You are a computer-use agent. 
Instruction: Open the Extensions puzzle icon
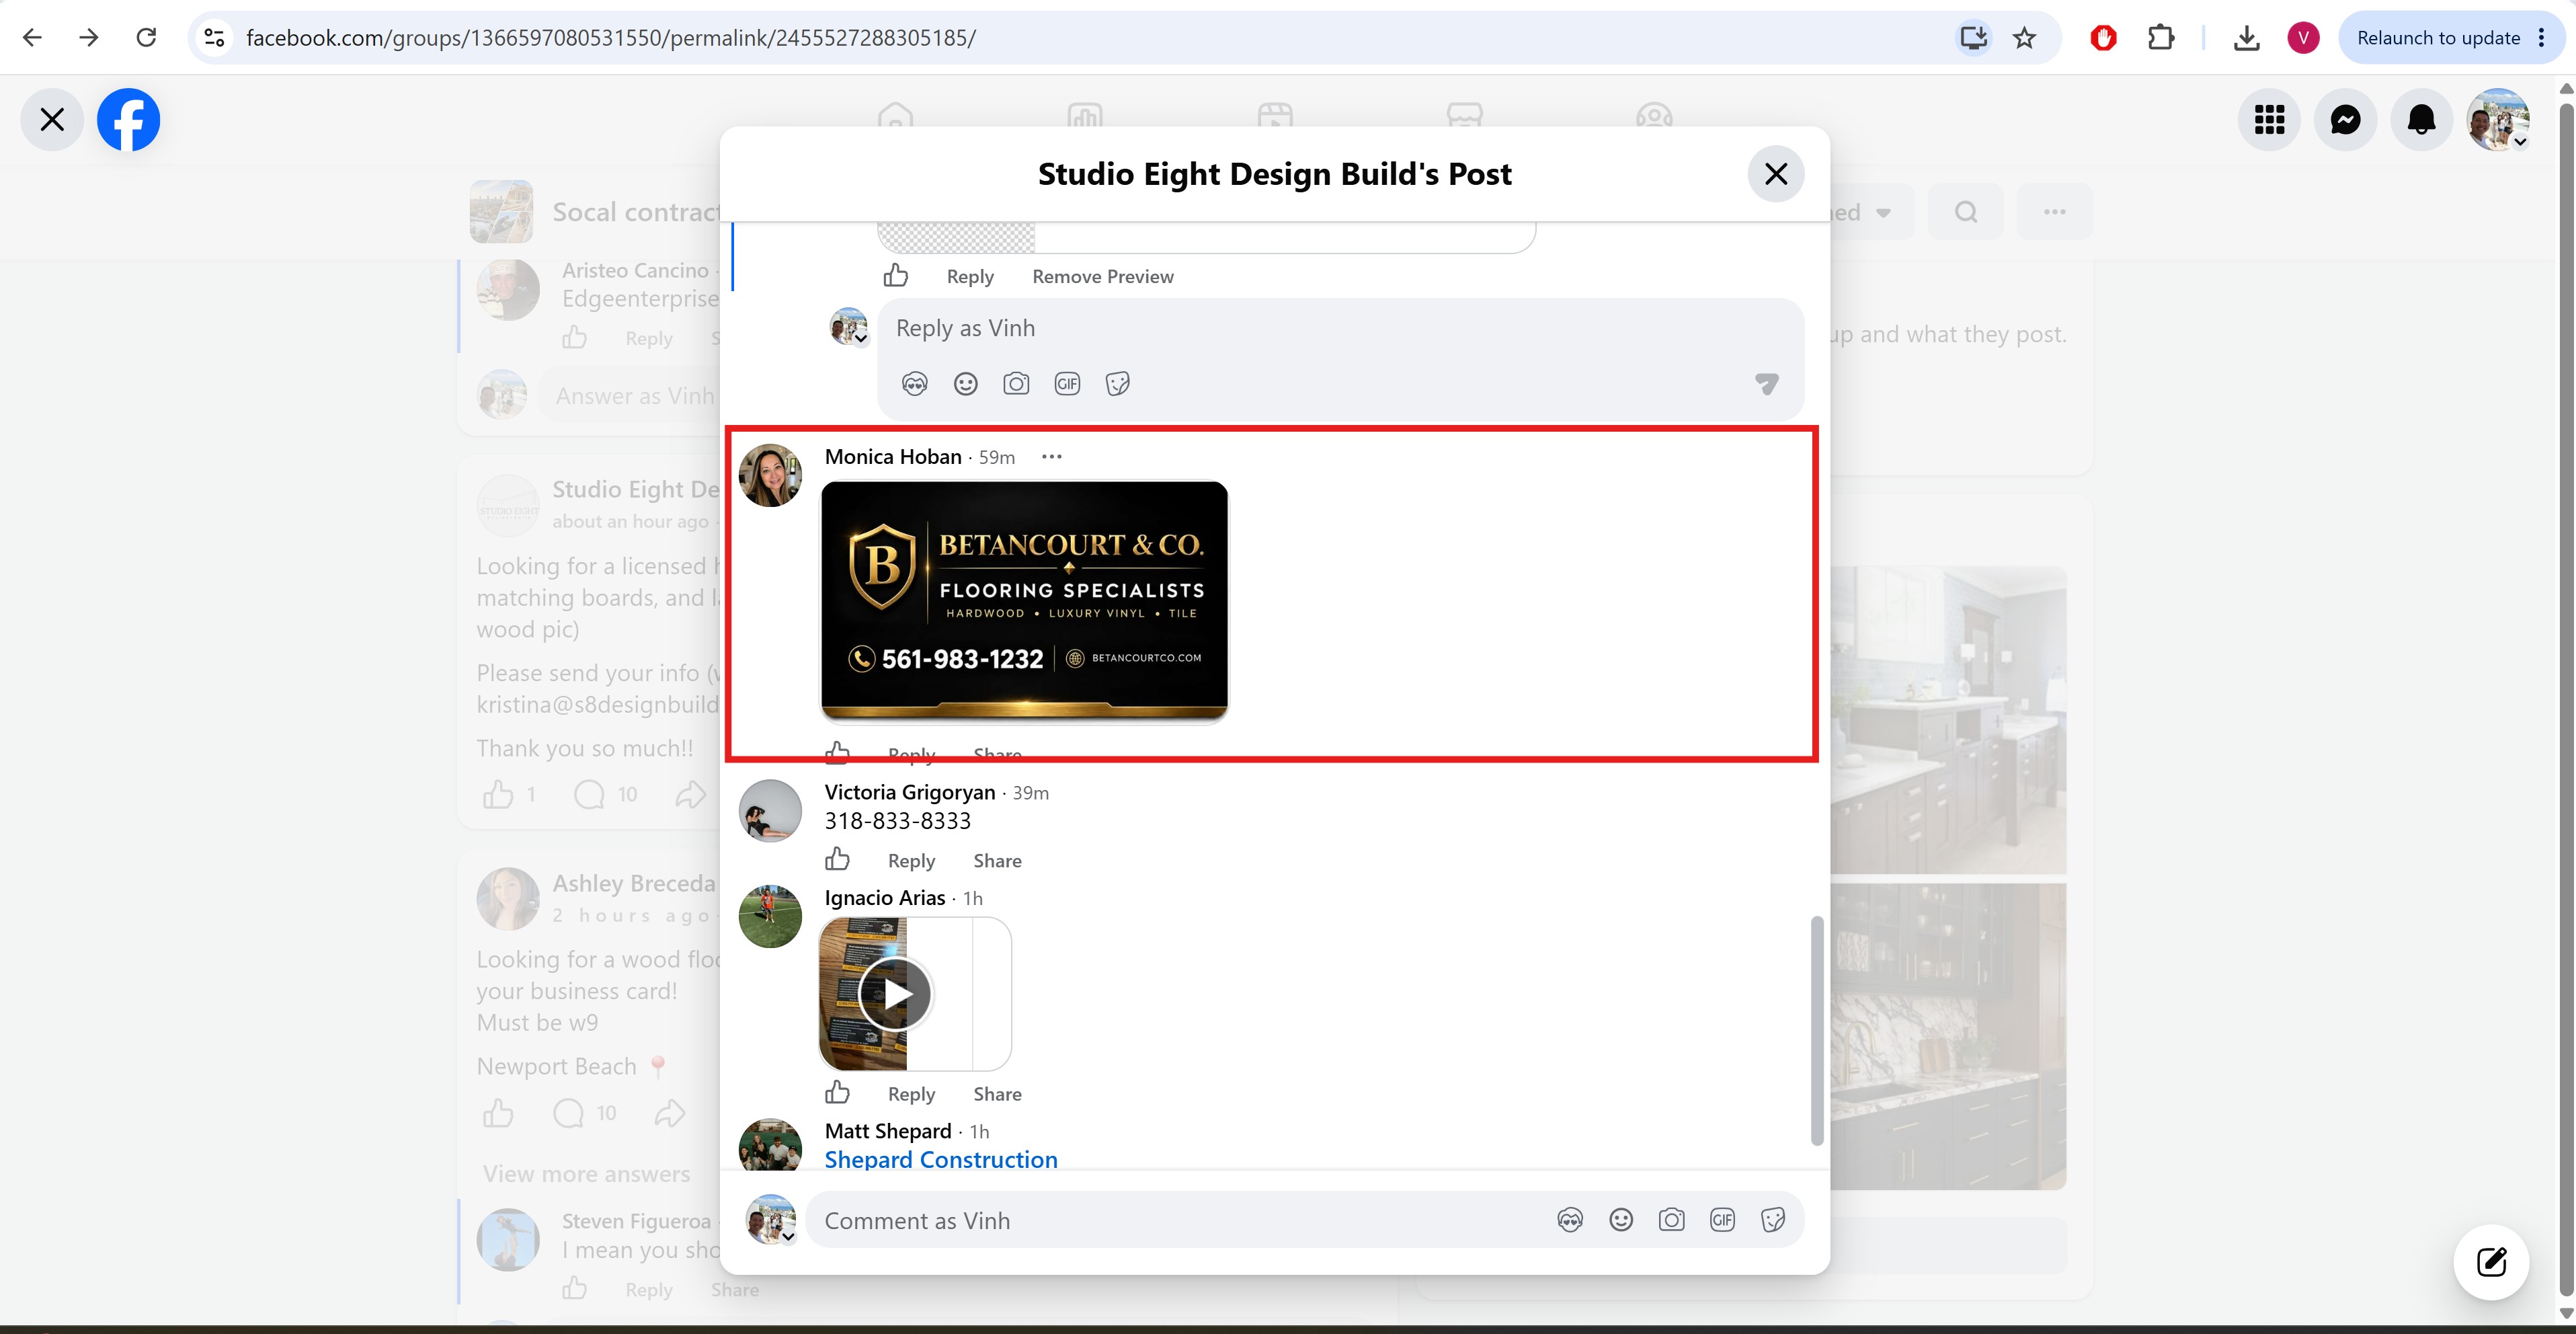[x=2161, y=38]
